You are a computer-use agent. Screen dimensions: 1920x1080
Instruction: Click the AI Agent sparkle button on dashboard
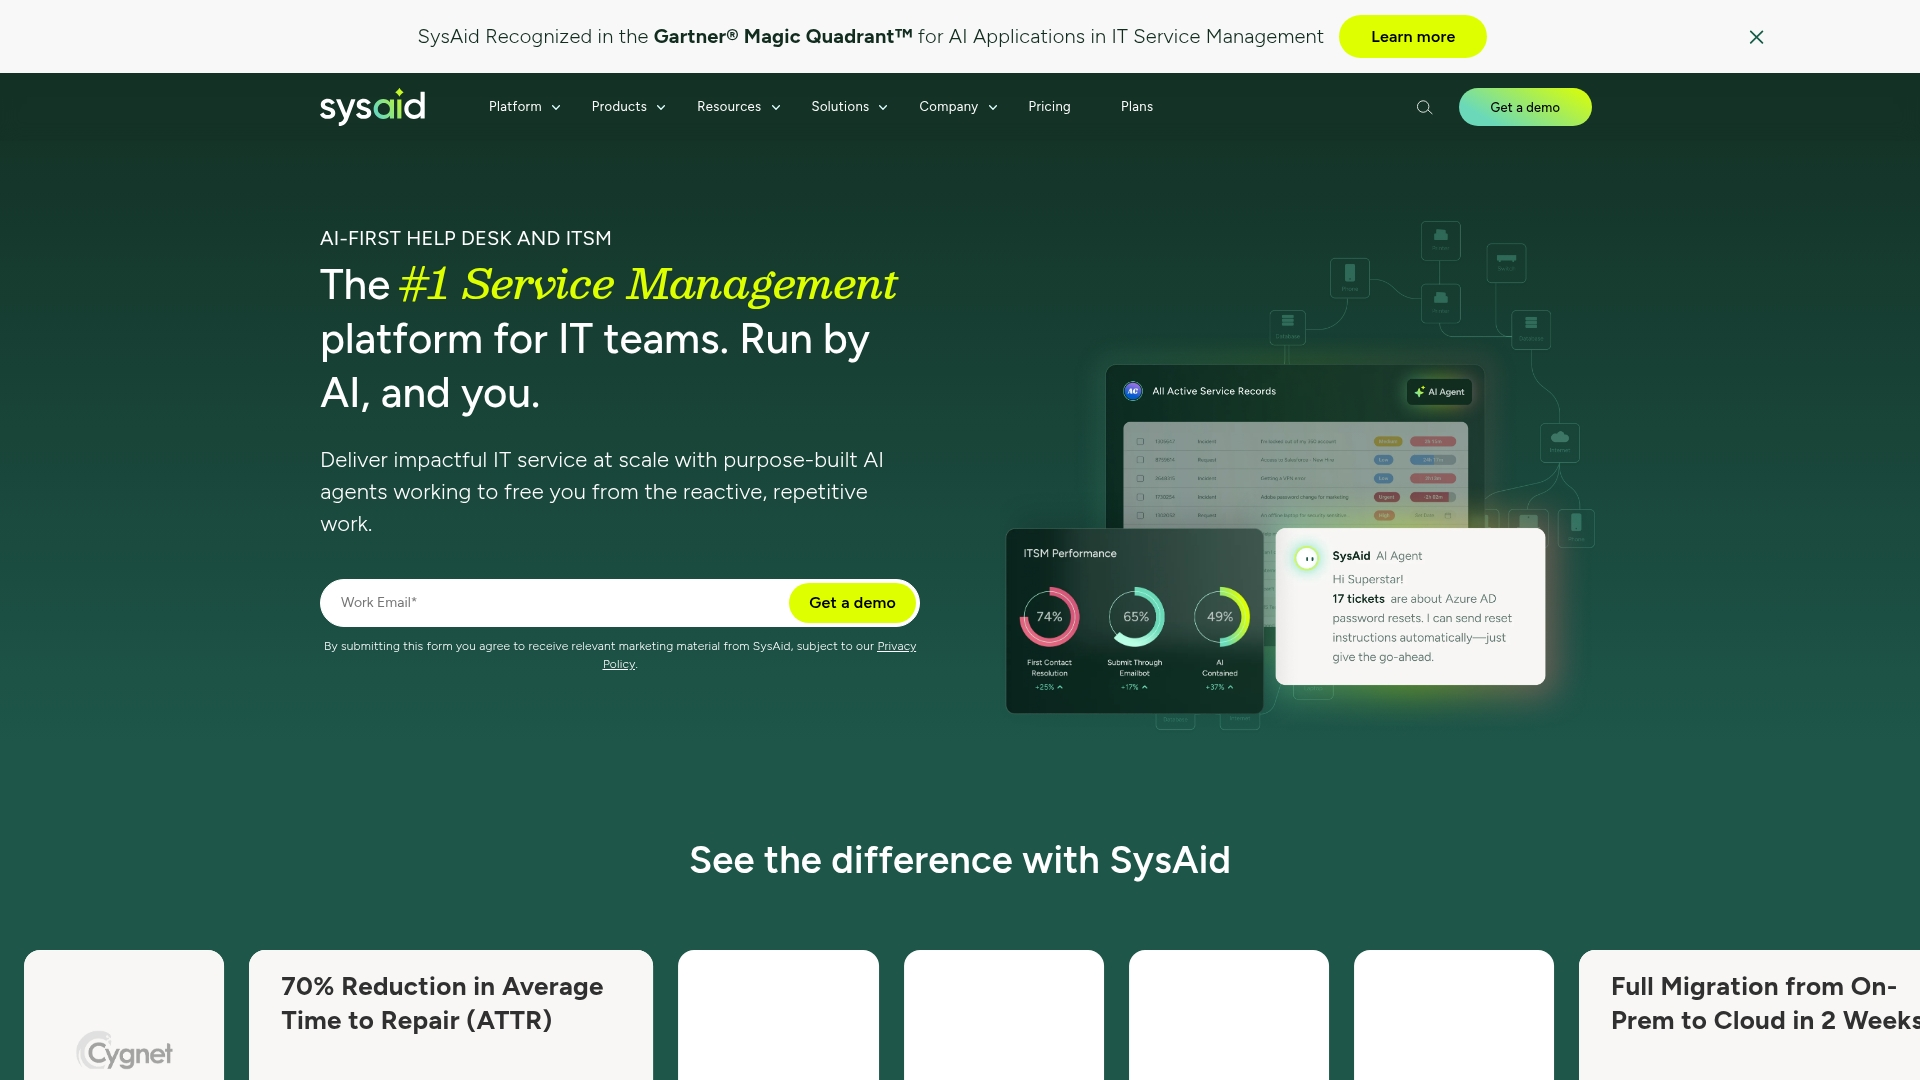coord(1439,392)
